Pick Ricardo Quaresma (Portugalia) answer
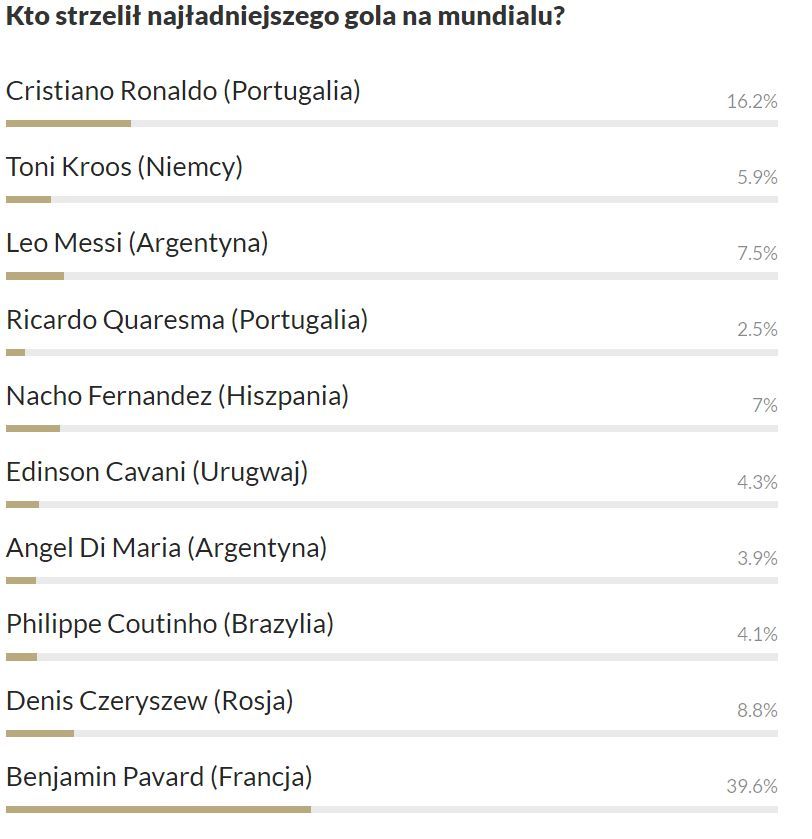Screen dimensions: 812x839 (187, 321)
